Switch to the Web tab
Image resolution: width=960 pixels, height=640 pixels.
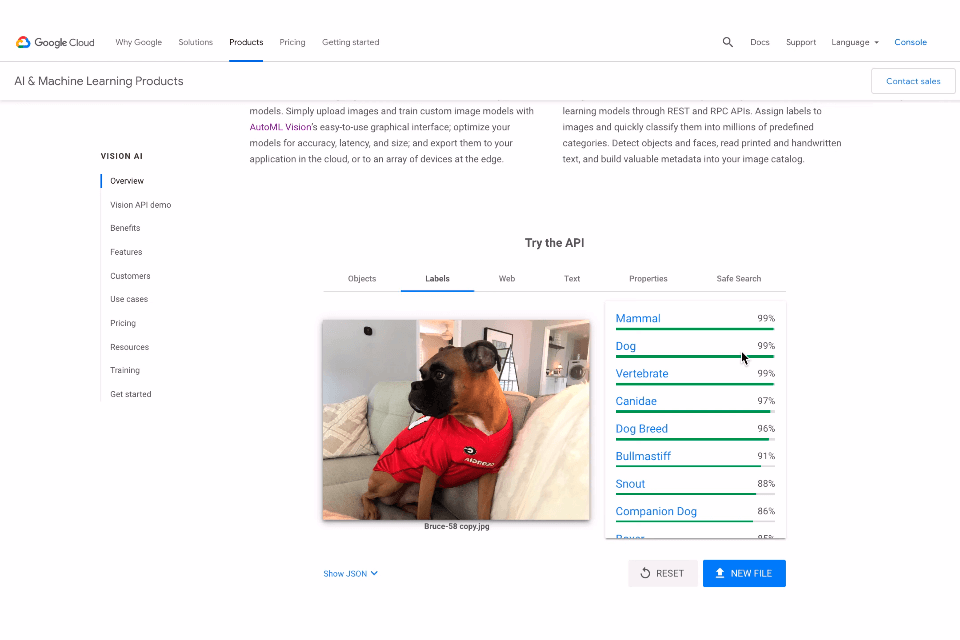(506, 279)
